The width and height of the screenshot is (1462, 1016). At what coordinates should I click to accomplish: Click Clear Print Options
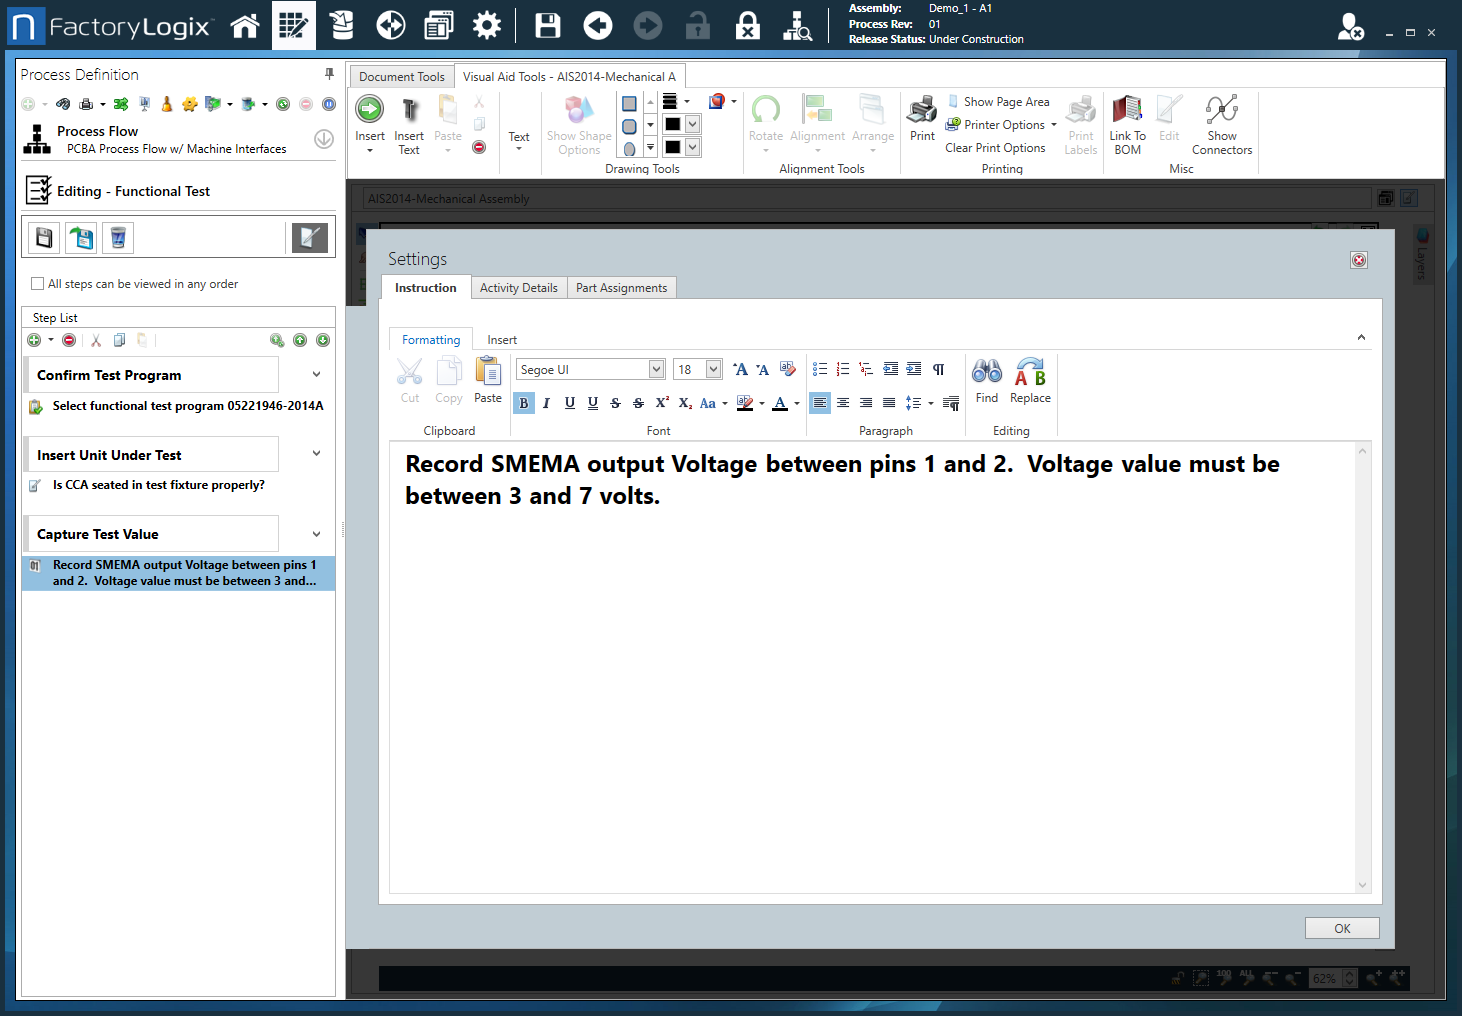pos(995,148)
